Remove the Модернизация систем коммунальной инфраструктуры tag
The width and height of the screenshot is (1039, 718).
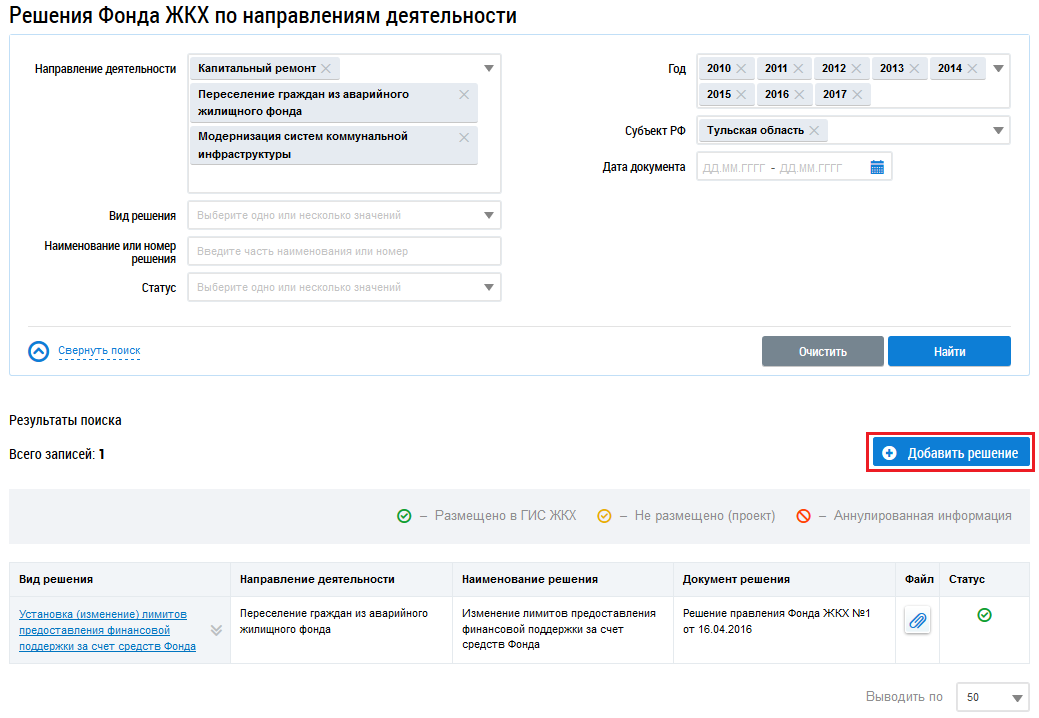pos(464,138)
